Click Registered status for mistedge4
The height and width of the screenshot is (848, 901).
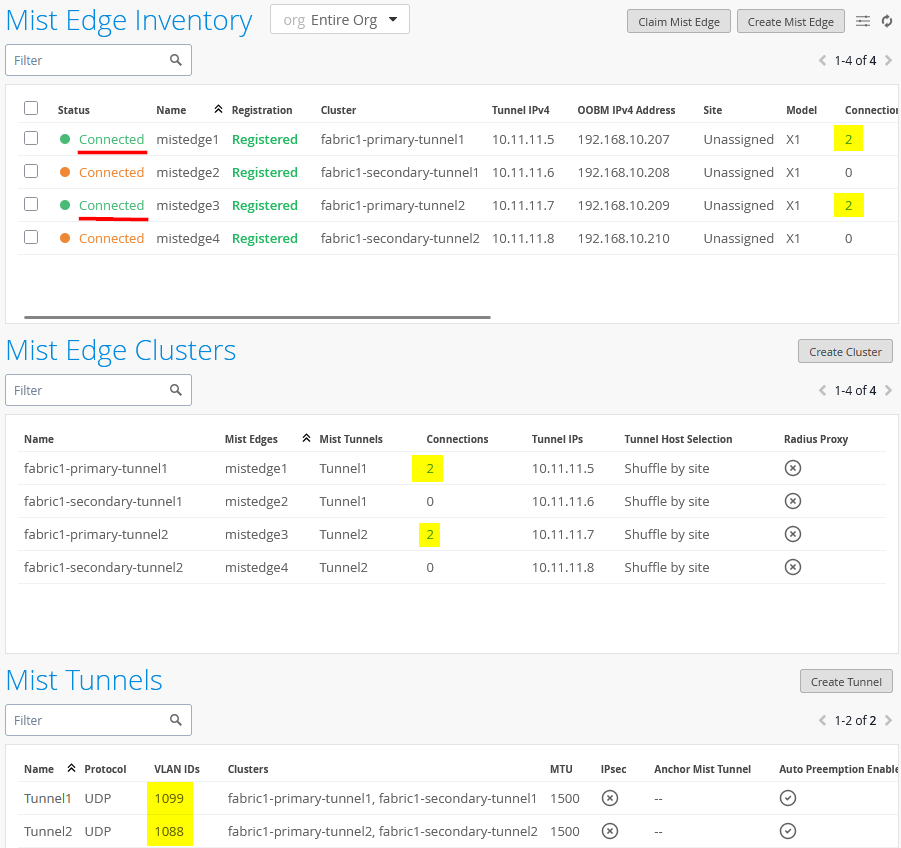tap(264, 238)
